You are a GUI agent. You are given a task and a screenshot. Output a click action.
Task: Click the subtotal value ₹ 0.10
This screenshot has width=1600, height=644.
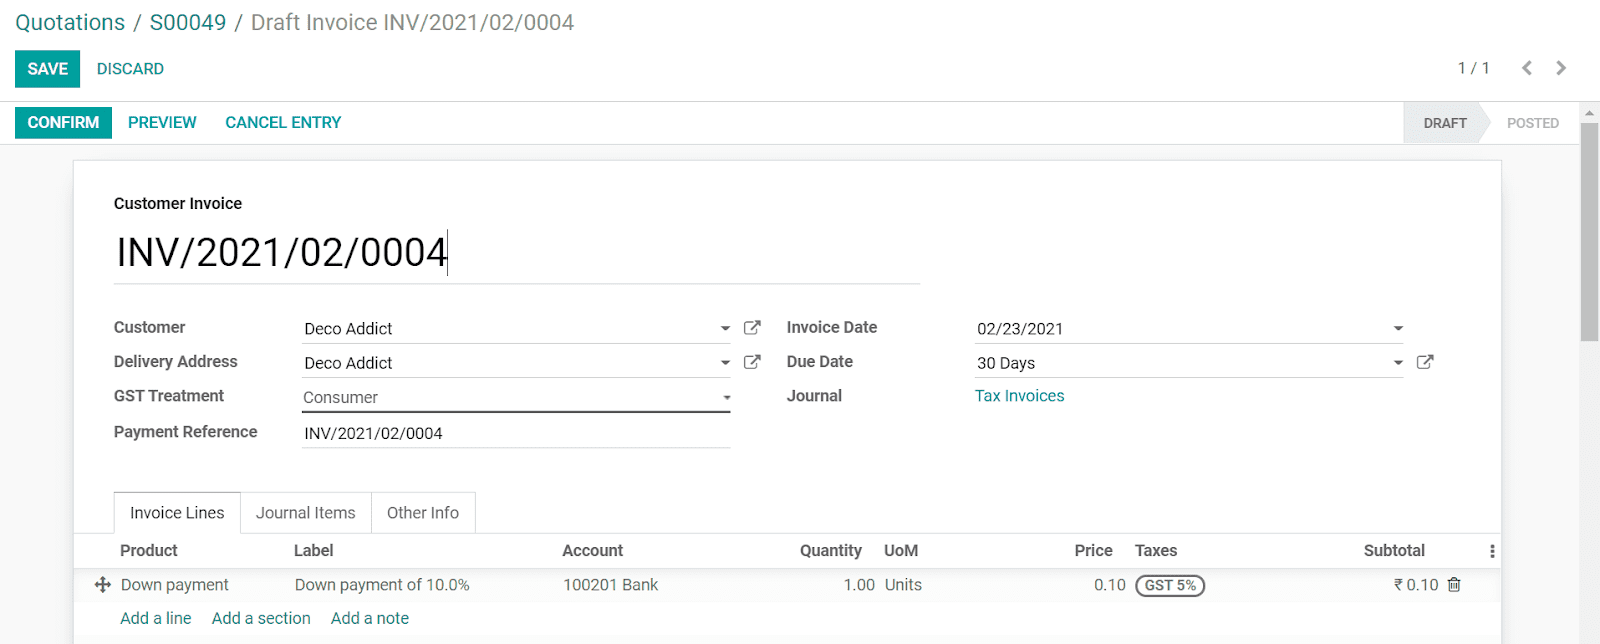(1416, 585)
